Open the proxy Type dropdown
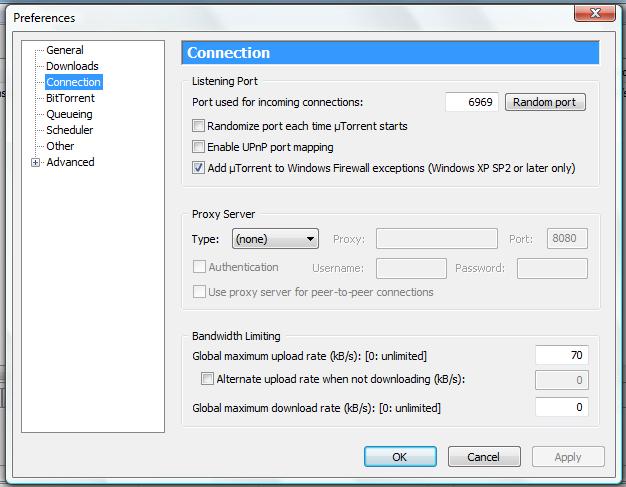 tap(275, 239)
